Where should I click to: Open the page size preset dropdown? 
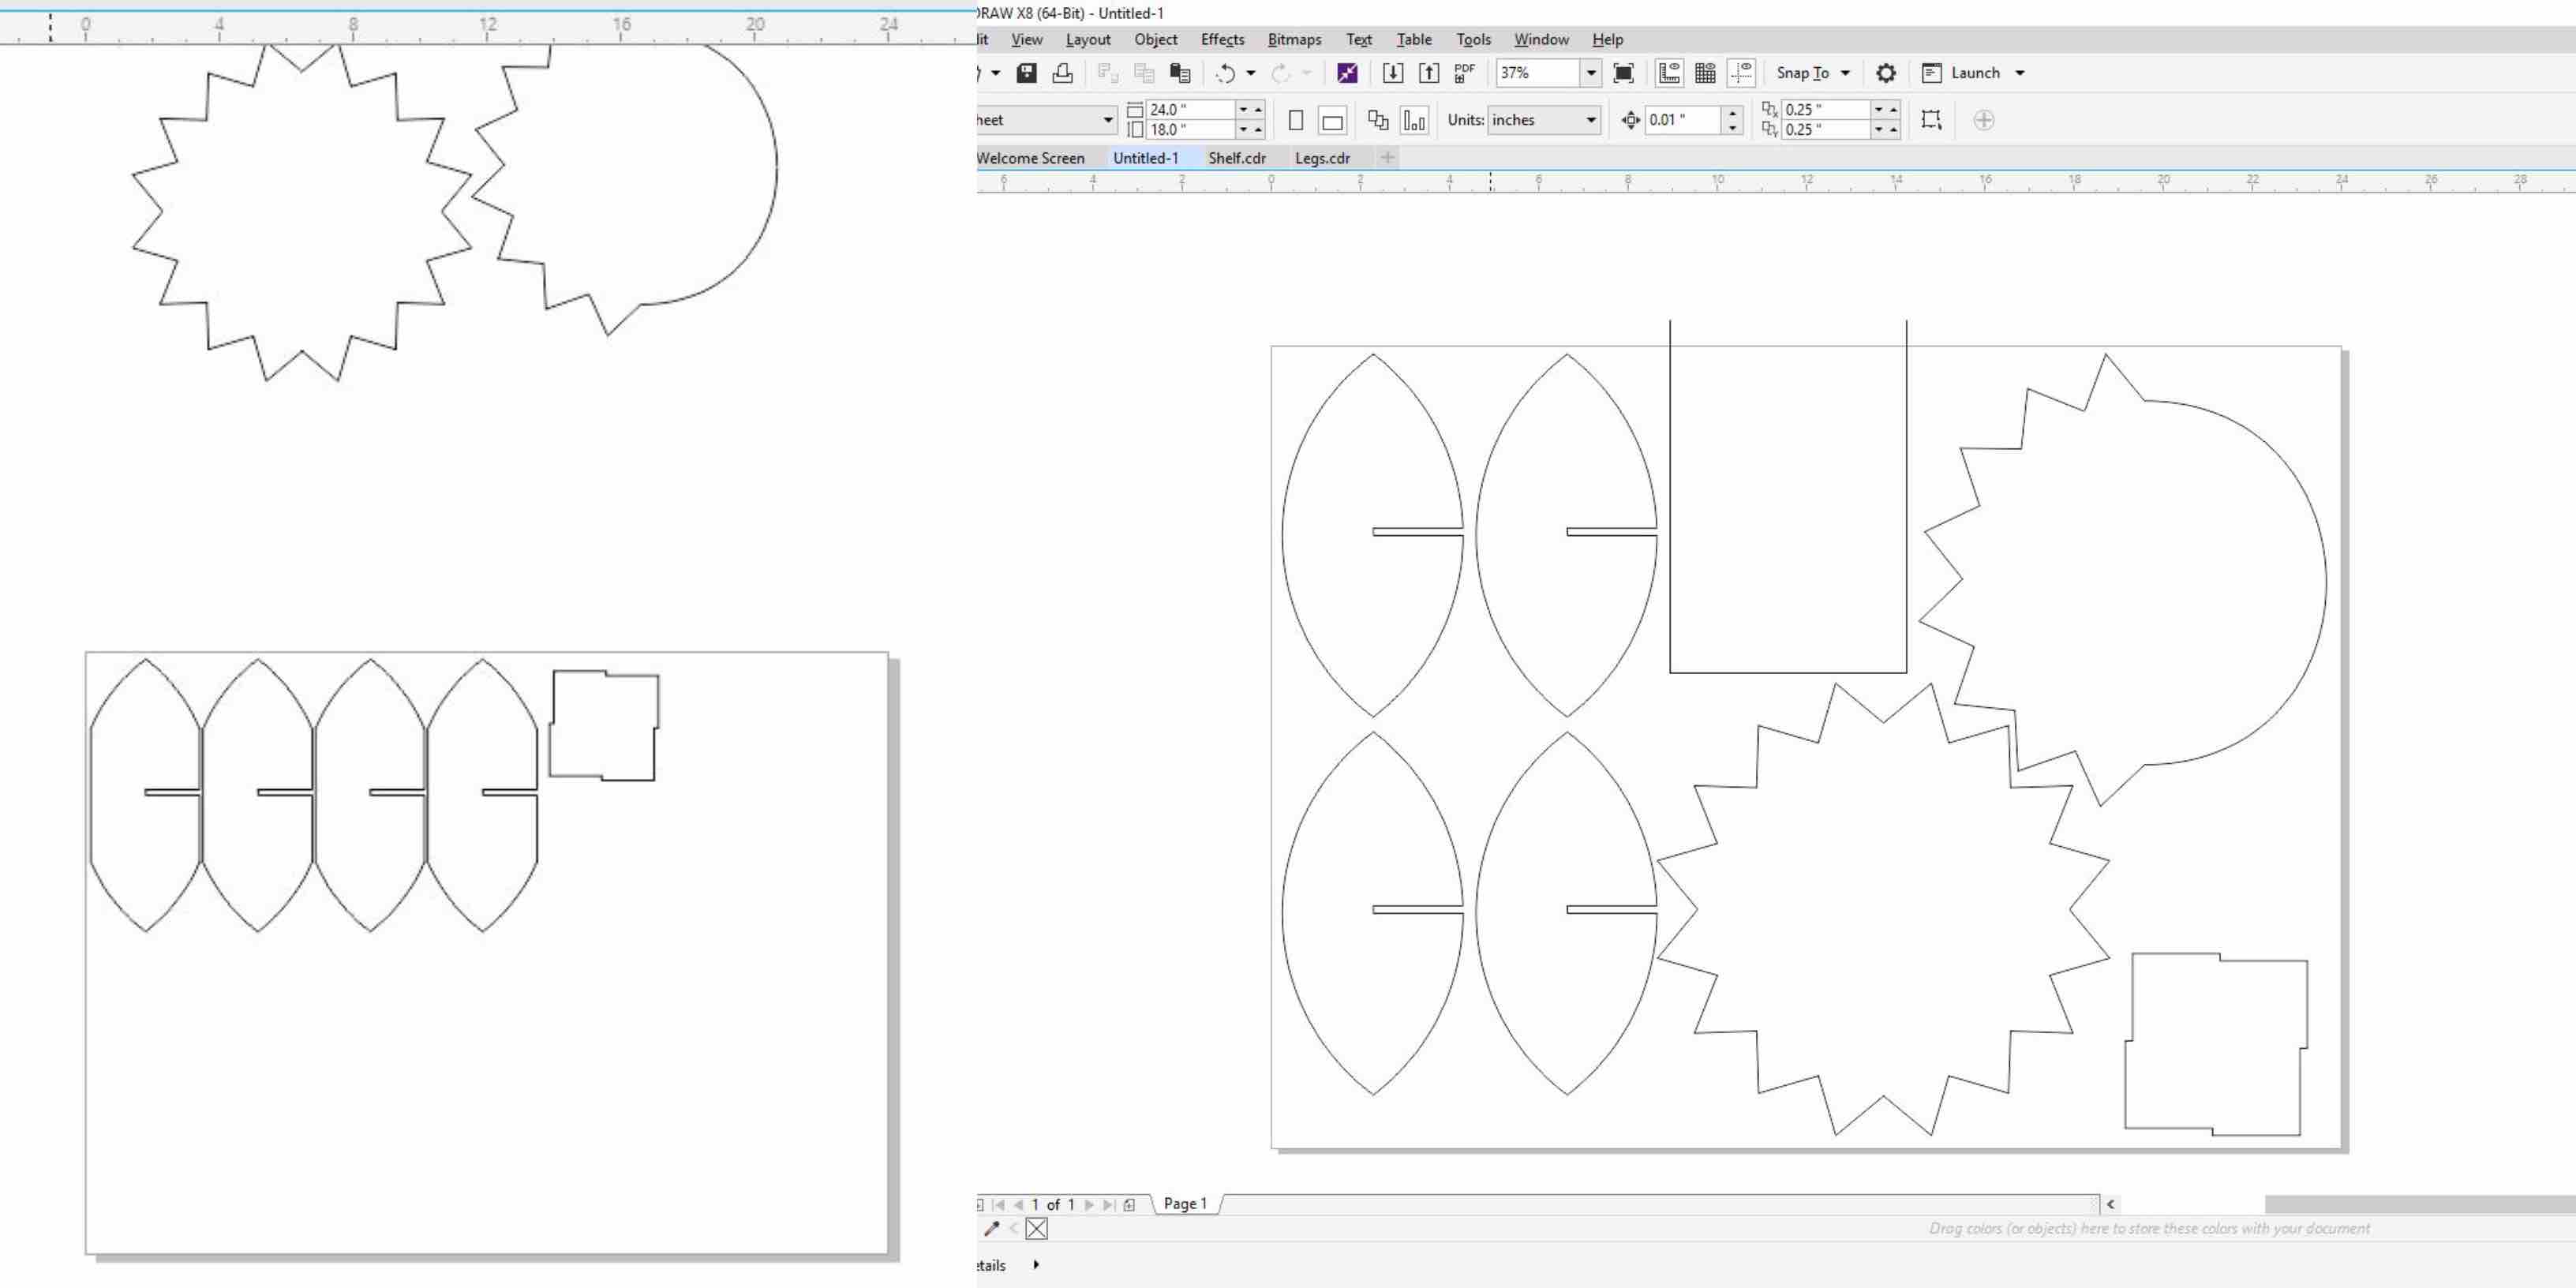tap(1108, 120)
